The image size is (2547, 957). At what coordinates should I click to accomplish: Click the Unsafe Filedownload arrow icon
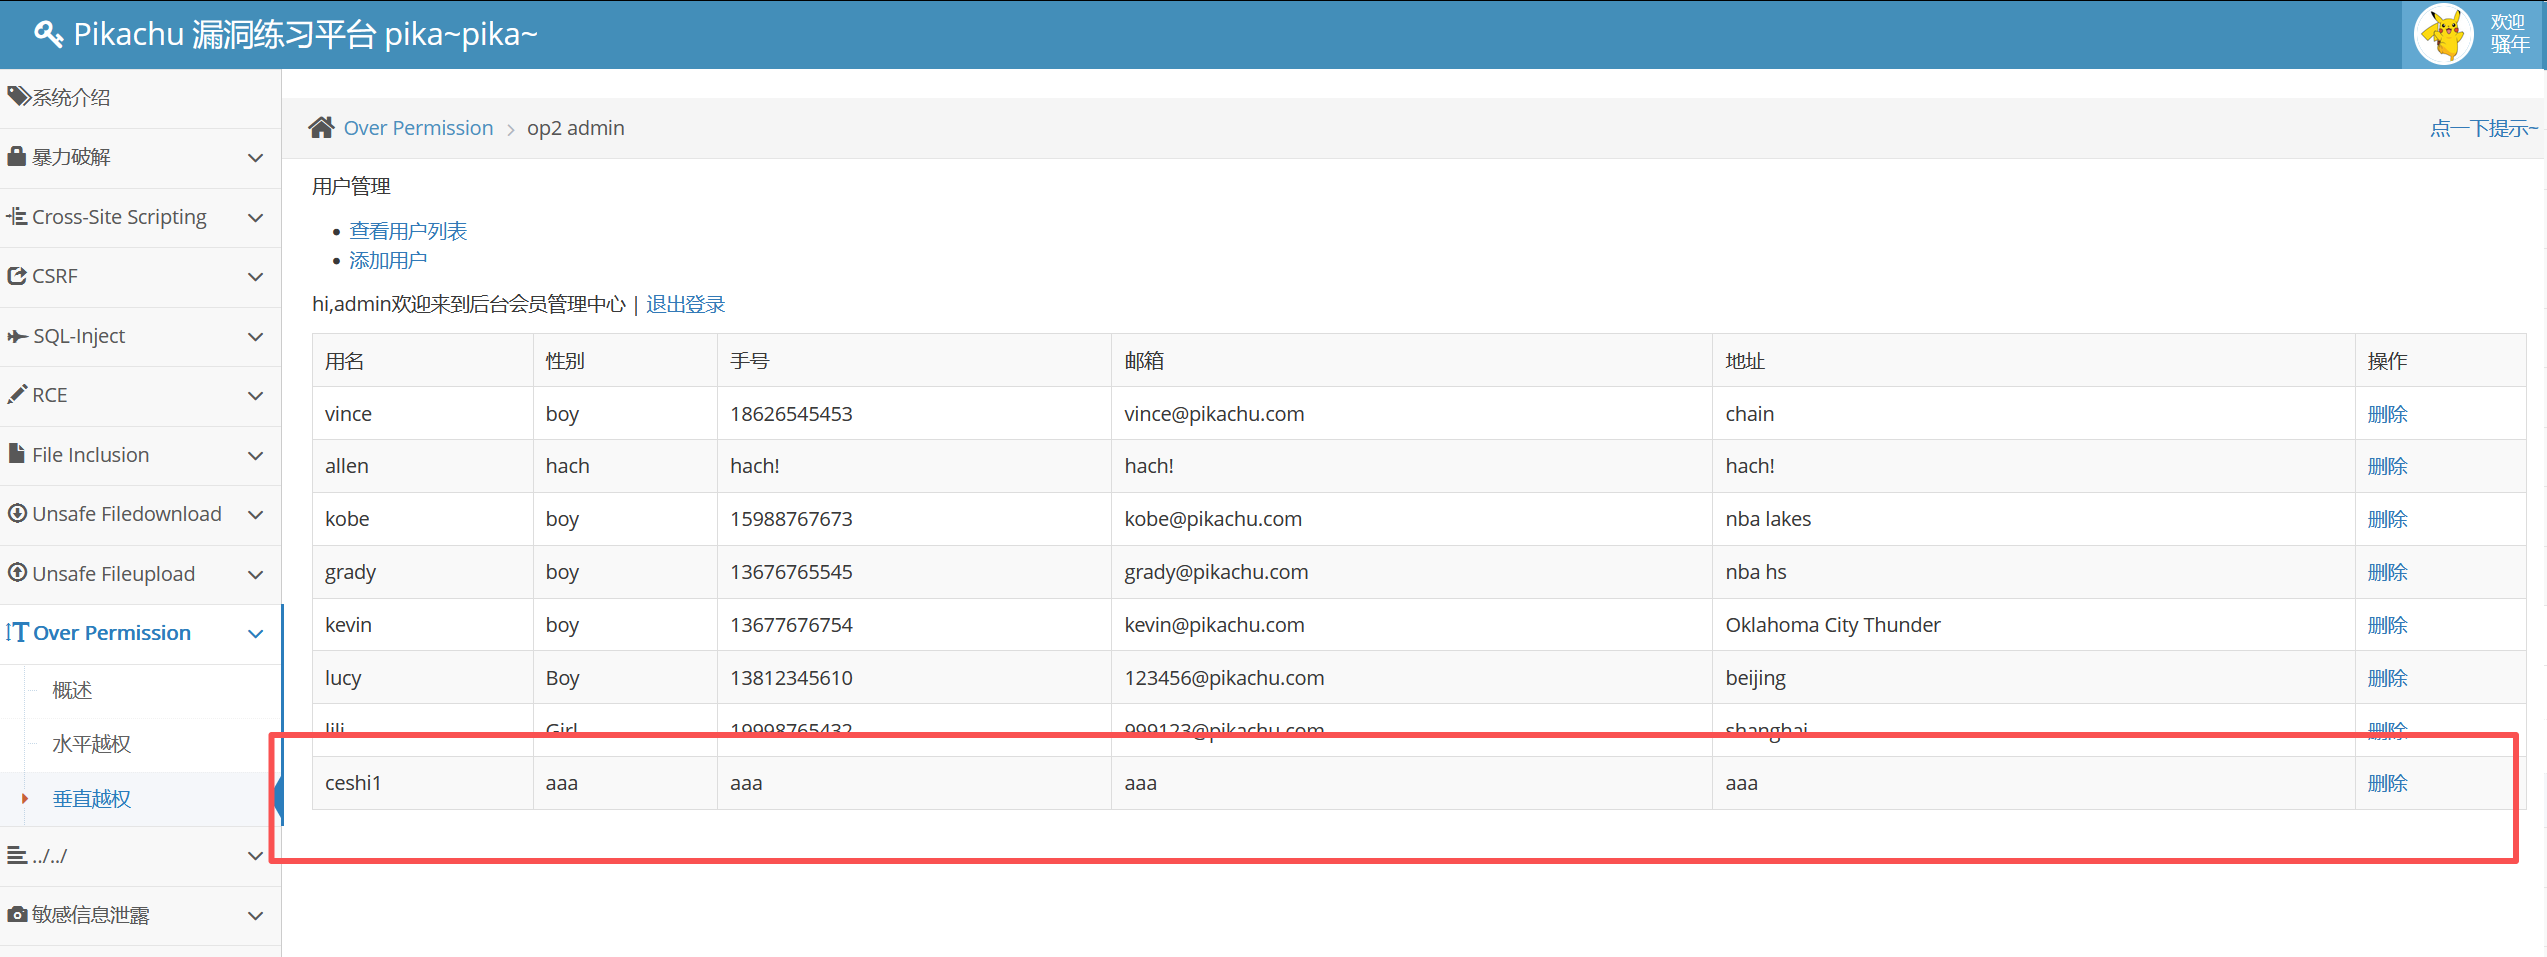click(x=17, y=513)
